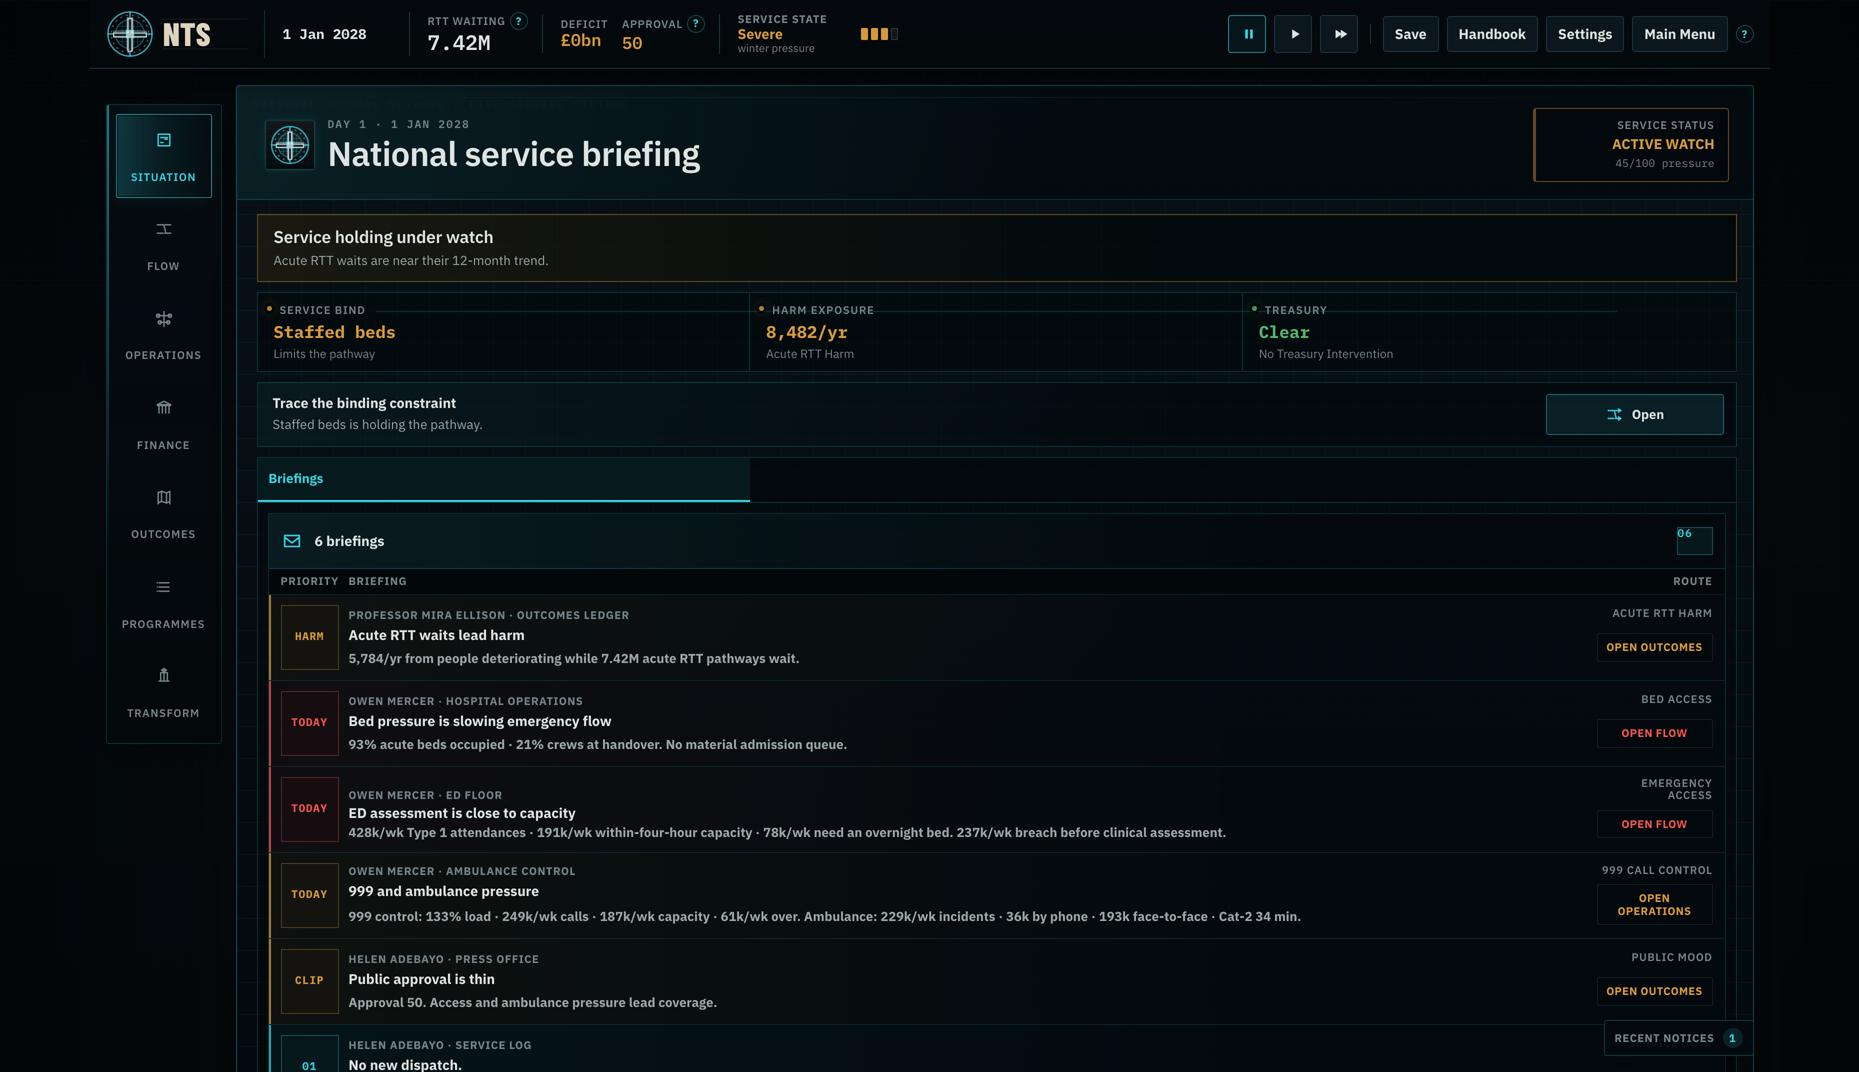Screen dimensions: 1859x1072
Task: Select 'Public approval is thin' title
Action: [421, 979]
